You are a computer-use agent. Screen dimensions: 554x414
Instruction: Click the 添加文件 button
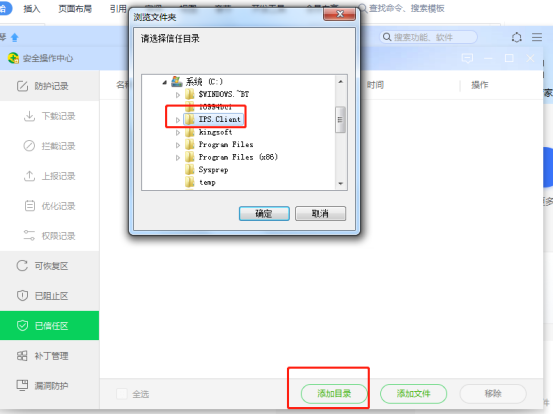(x=413, y=394)
